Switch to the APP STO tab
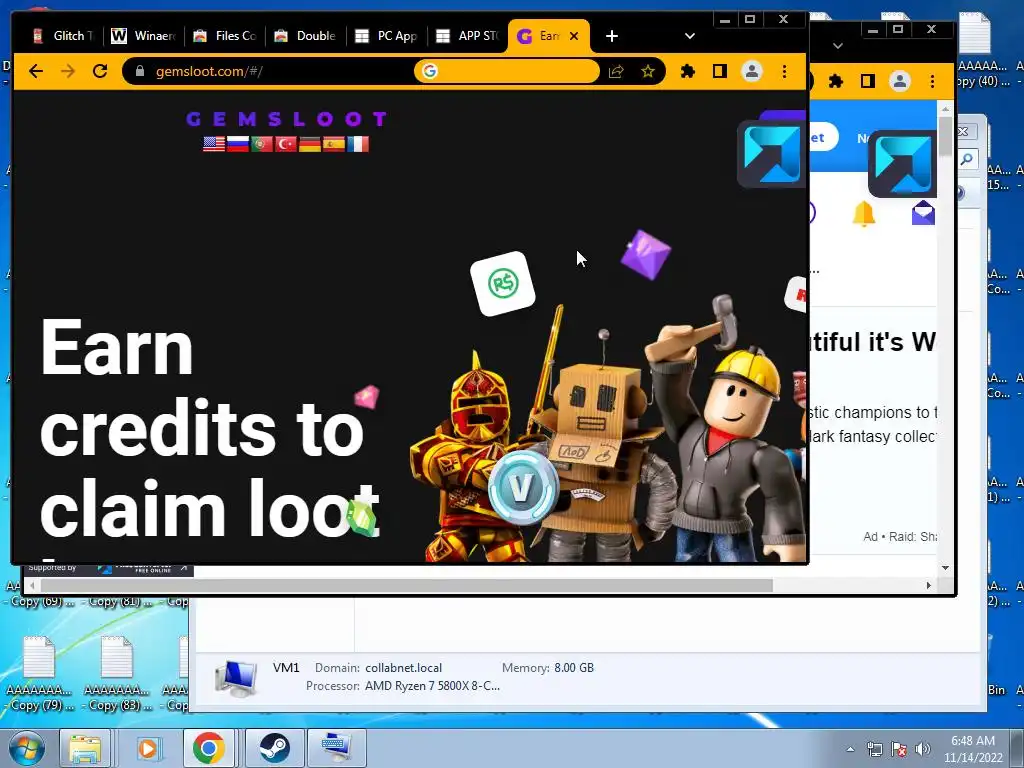 pyautogui.click(x=468, y=36)
